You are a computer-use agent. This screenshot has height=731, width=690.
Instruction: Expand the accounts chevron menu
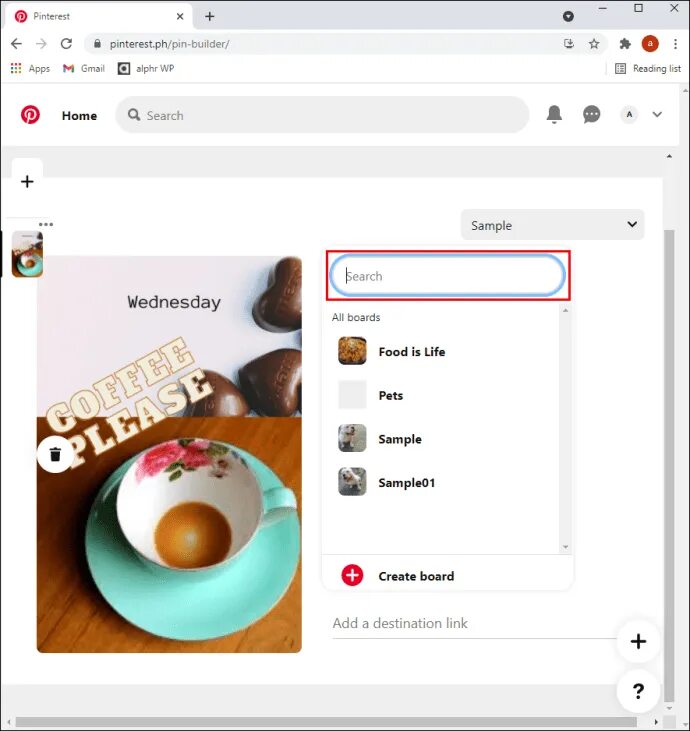(657, 114)
